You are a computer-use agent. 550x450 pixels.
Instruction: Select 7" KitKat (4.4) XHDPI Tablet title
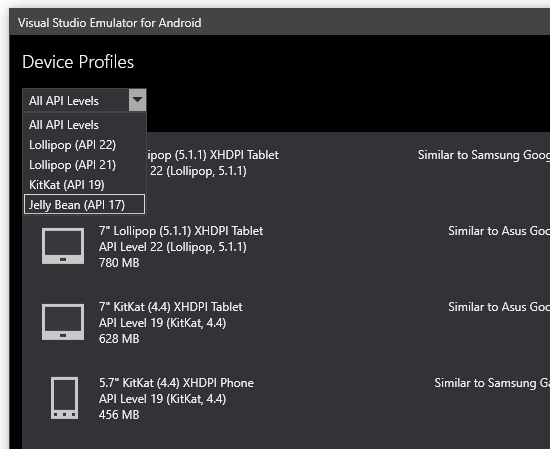coord(170,307)
